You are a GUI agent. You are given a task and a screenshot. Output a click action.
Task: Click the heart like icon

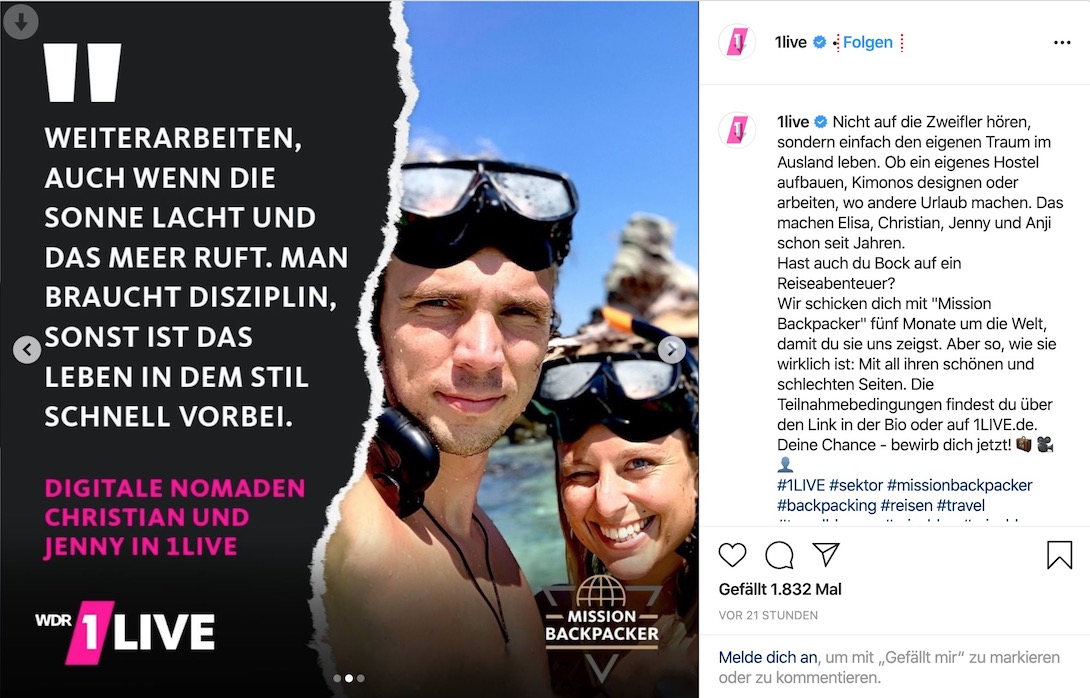(732, 555)
